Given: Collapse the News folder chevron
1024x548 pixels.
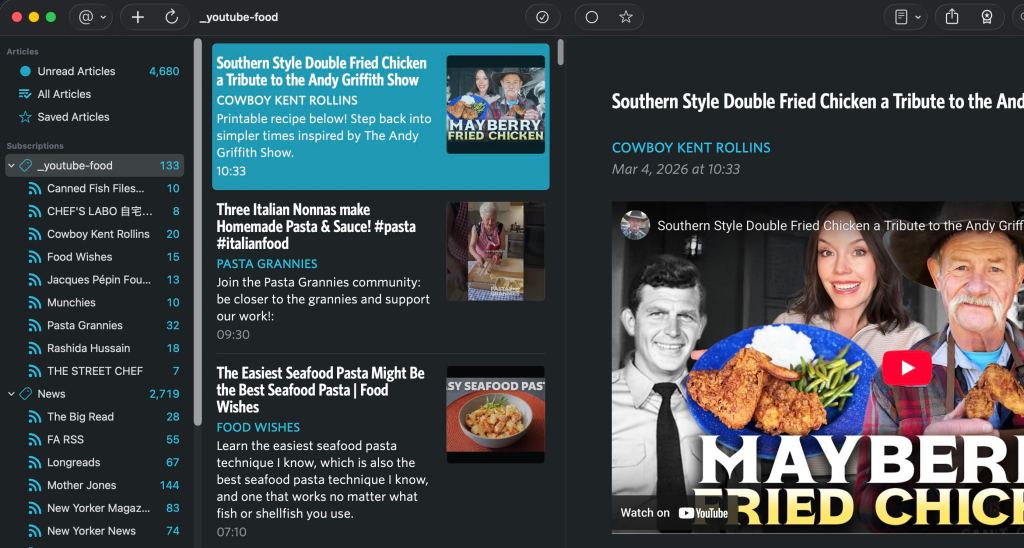Looking at the screenshot, I should coord(11,394).
